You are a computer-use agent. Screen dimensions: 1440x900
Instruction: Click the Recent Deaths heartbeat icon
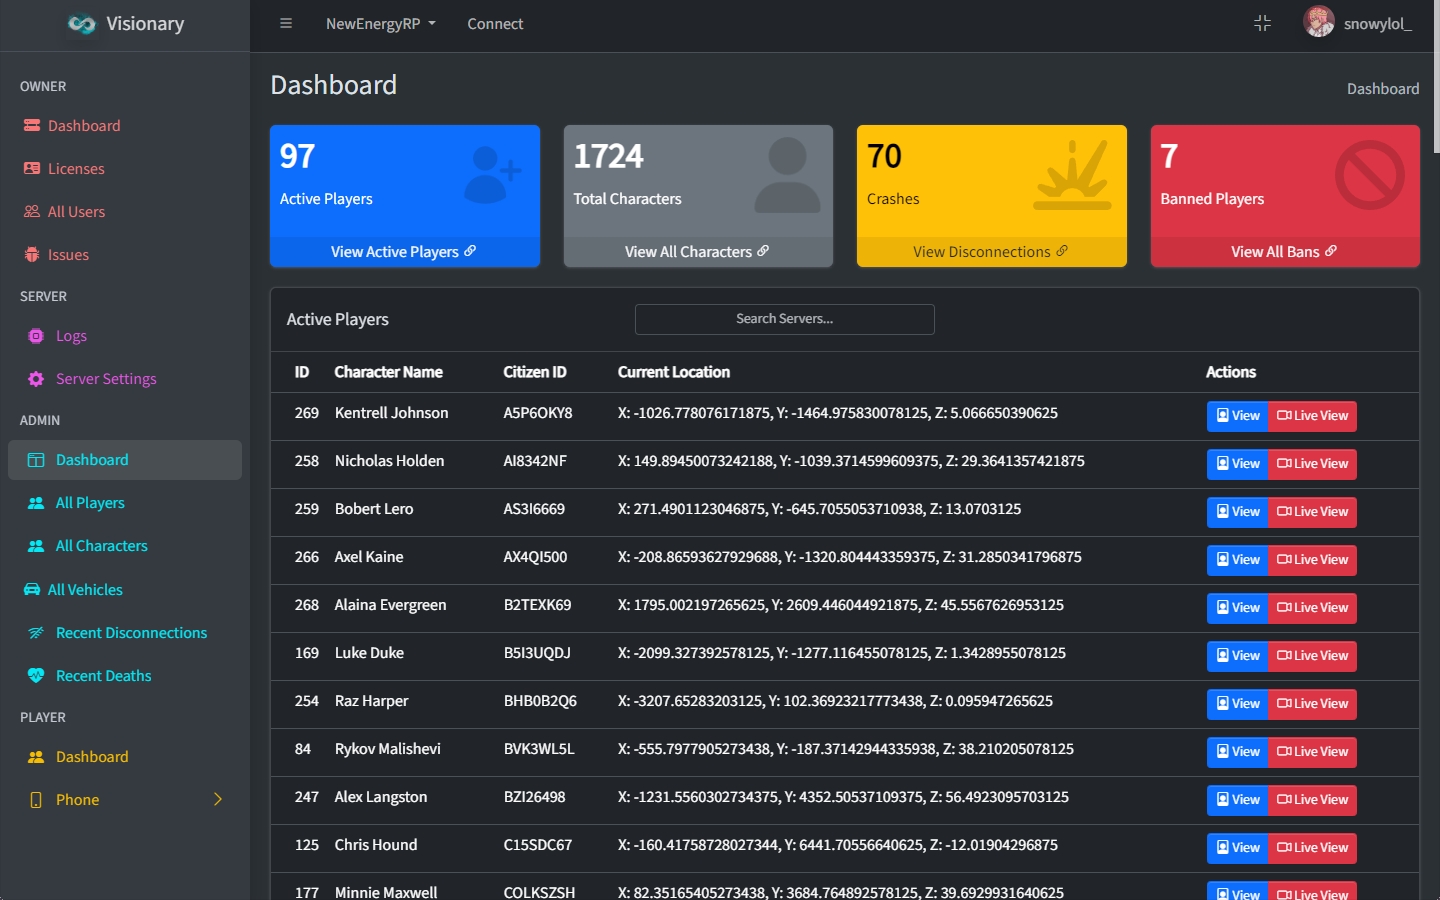[x=36, y=676]
